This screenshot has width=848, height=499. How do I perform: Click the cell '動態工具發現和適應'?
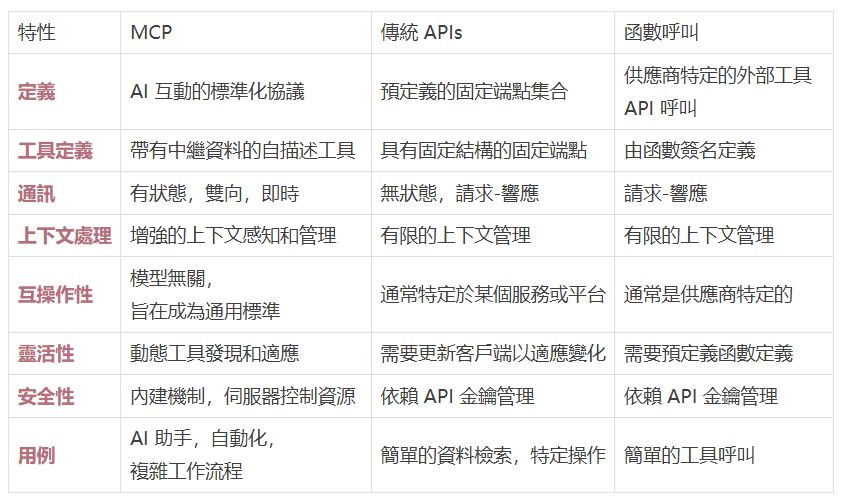pos(214,354)
